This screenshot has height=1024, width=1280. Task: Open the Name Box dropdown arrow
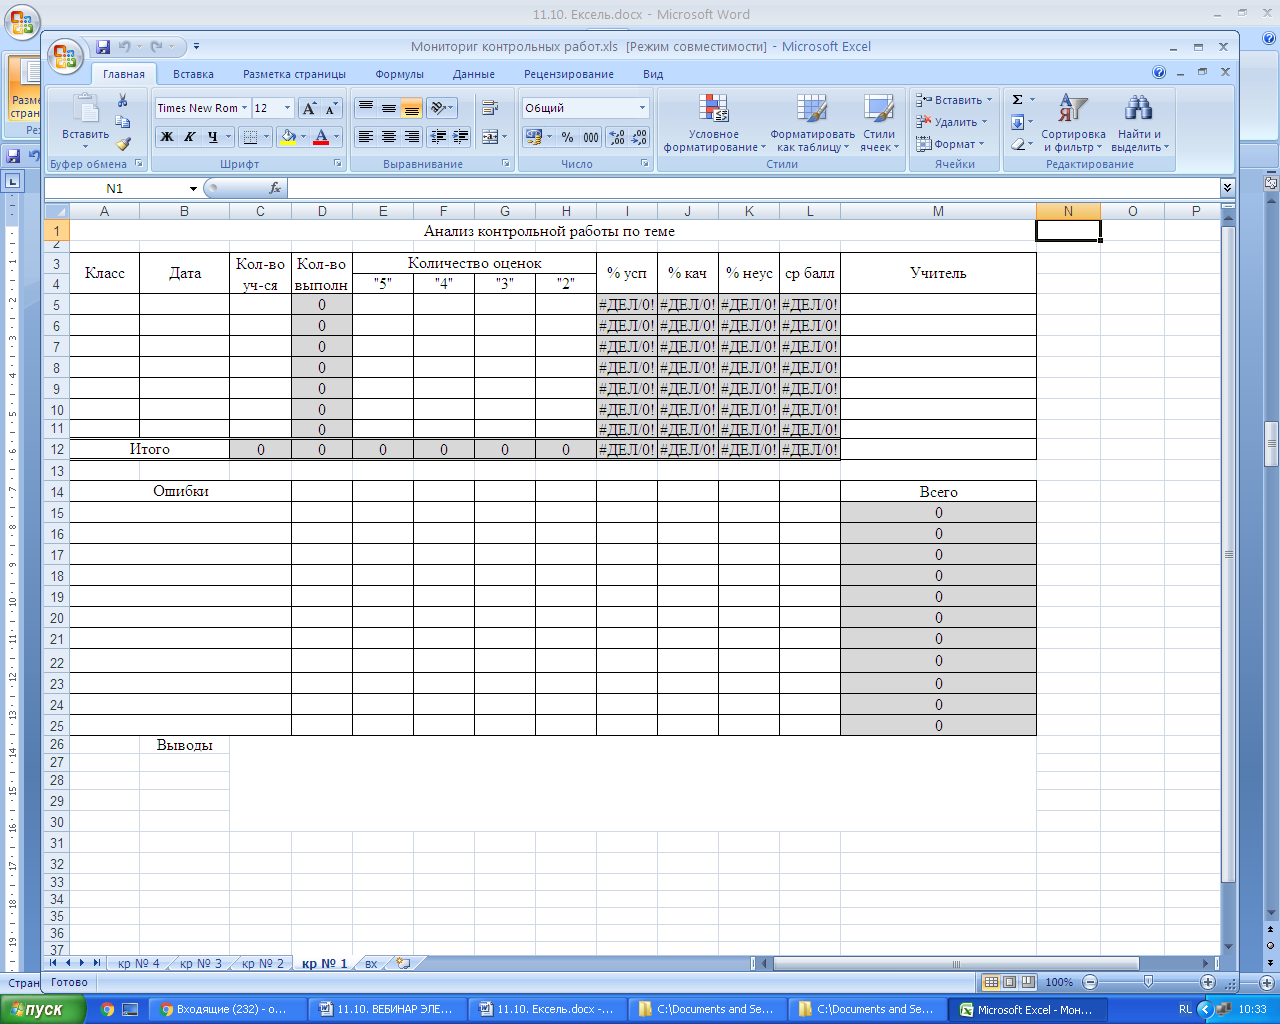pos(193,189)
